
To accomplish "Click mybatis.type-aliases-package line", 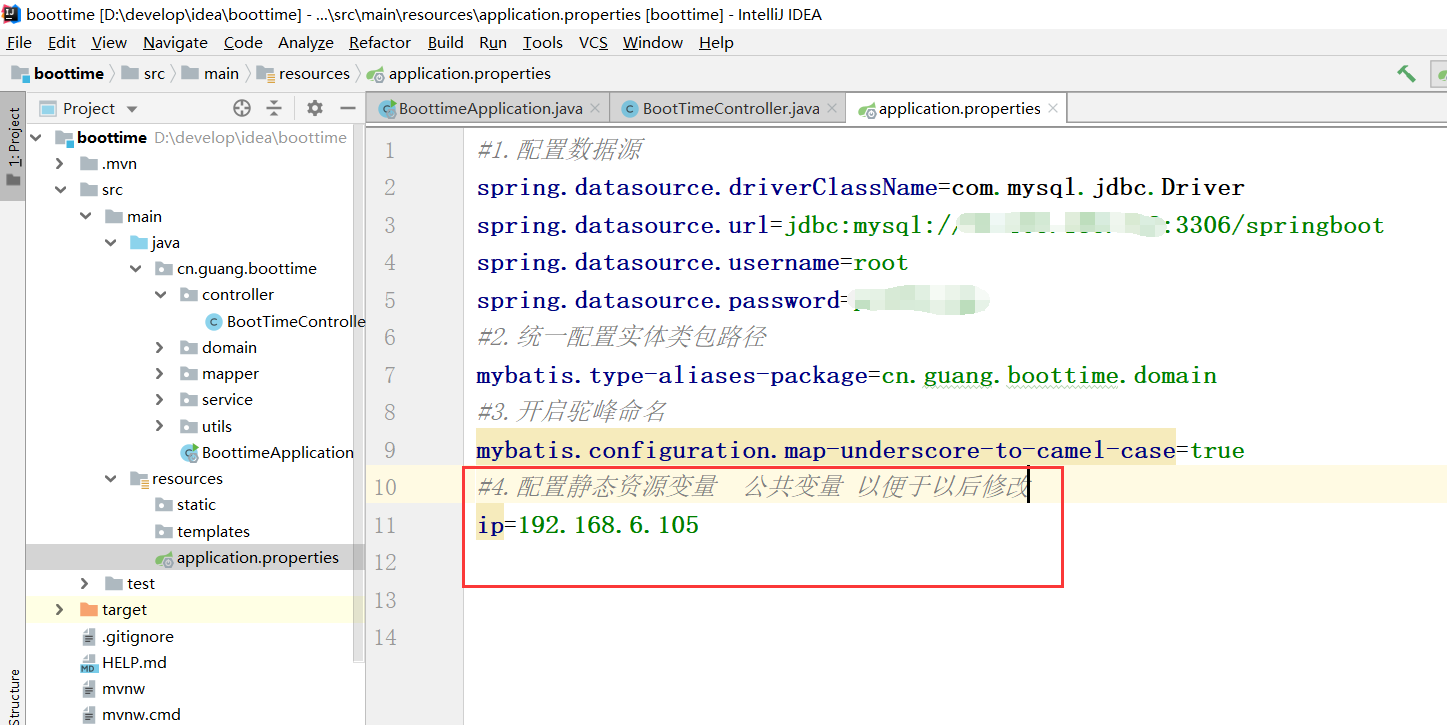I will pos(846,376).
